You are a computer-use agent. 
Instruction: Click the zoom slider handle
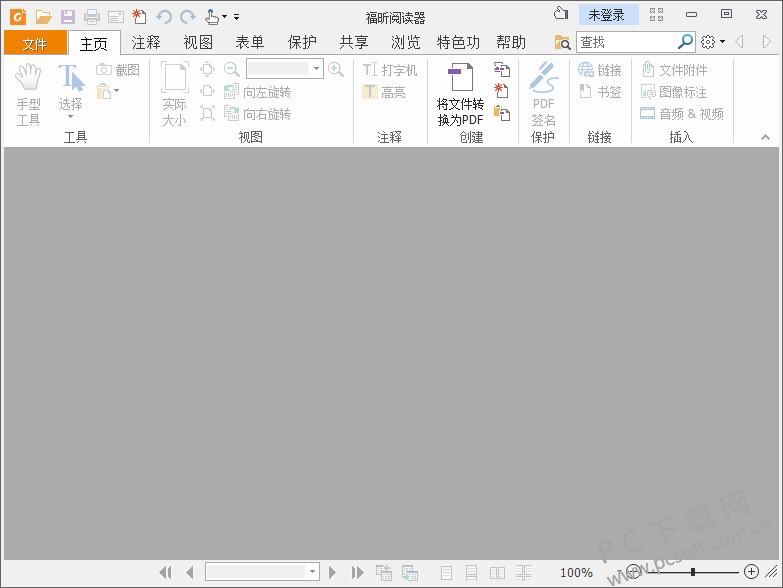click(693, 572)
